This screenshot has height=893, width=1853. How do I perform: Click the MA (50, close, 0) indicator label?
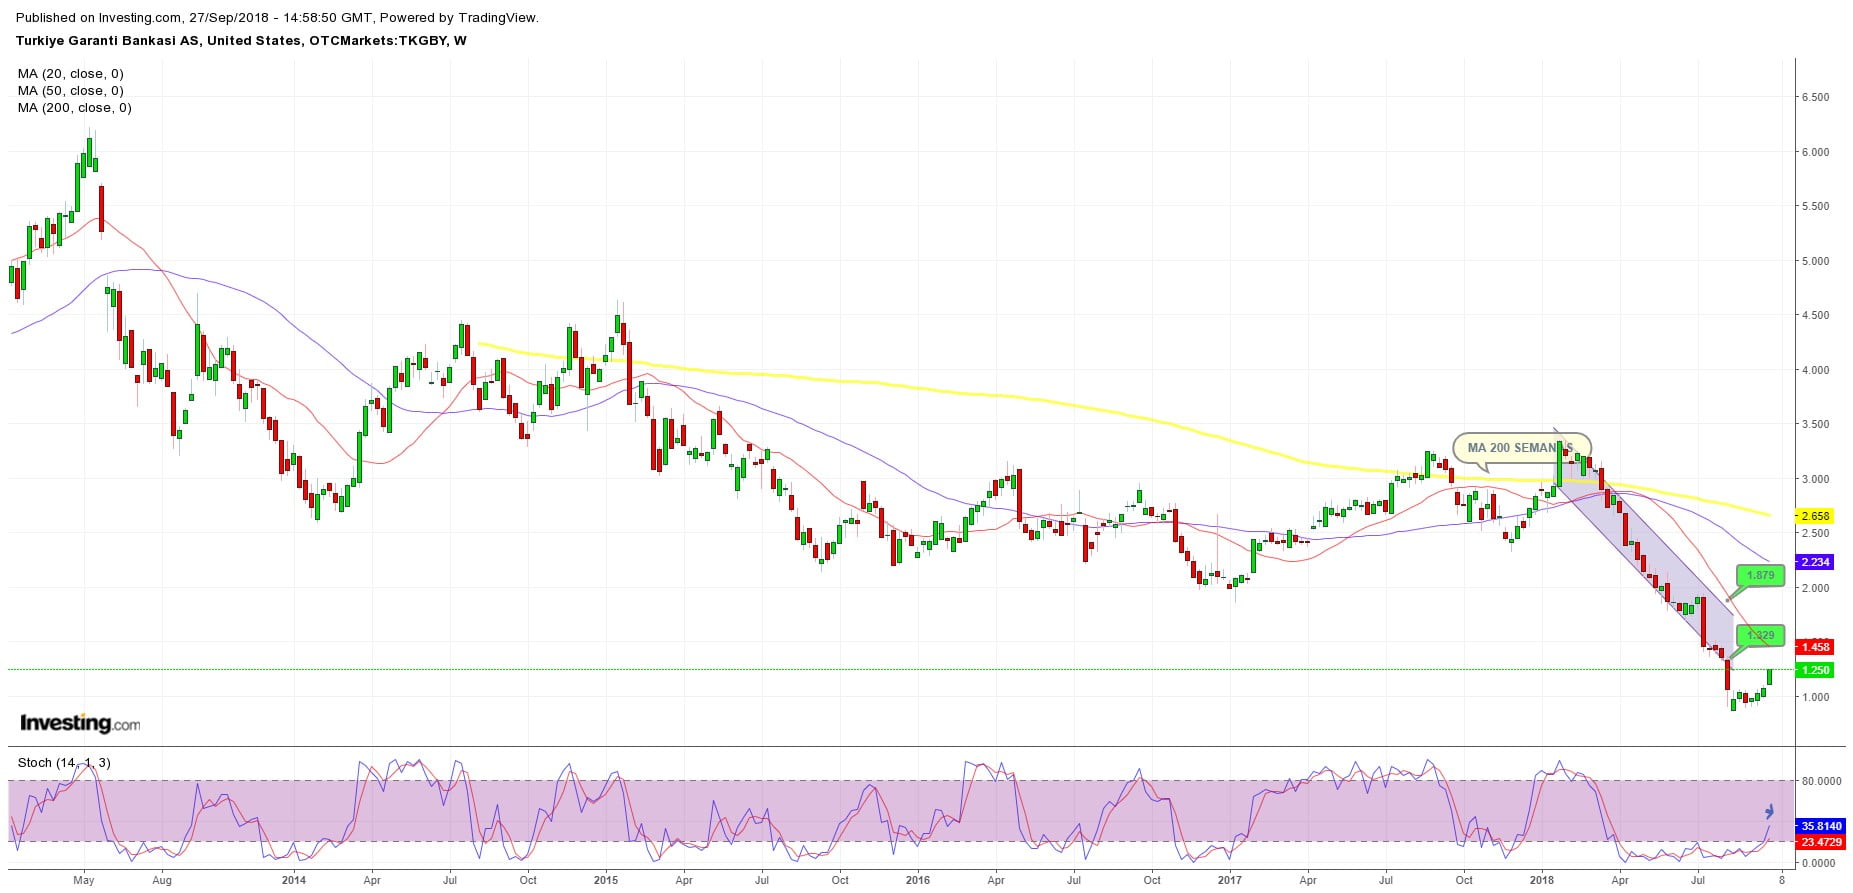(x=70, y=91)
